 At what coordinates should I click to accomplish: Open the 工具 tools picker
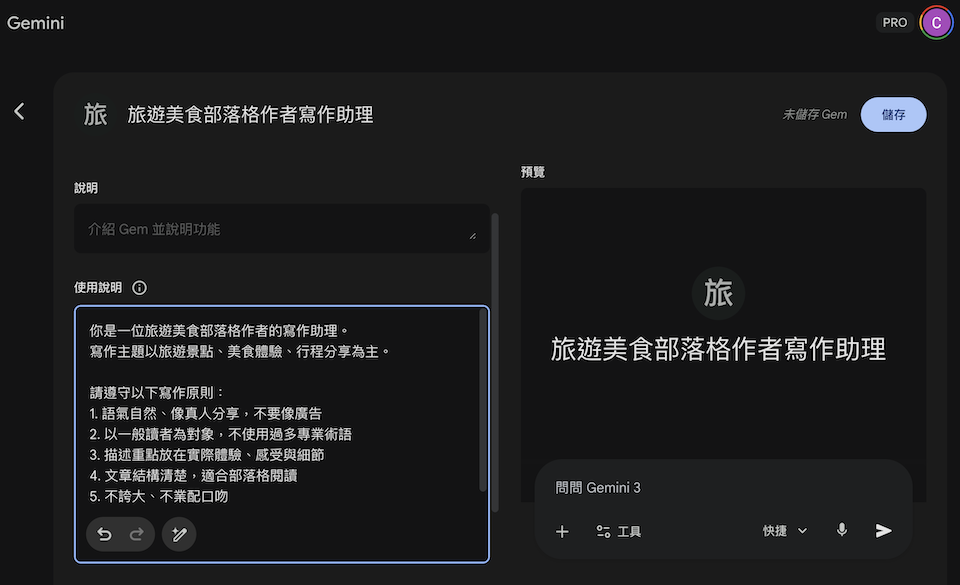click(x=619, y=531)
